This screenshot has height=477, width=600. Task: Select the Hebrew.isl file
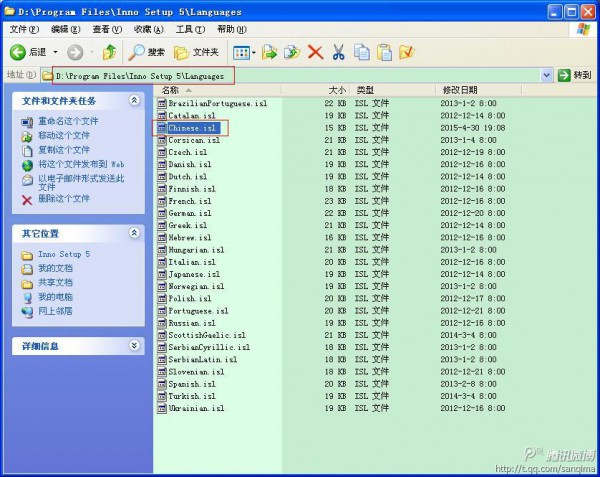[x=190, y=238]
